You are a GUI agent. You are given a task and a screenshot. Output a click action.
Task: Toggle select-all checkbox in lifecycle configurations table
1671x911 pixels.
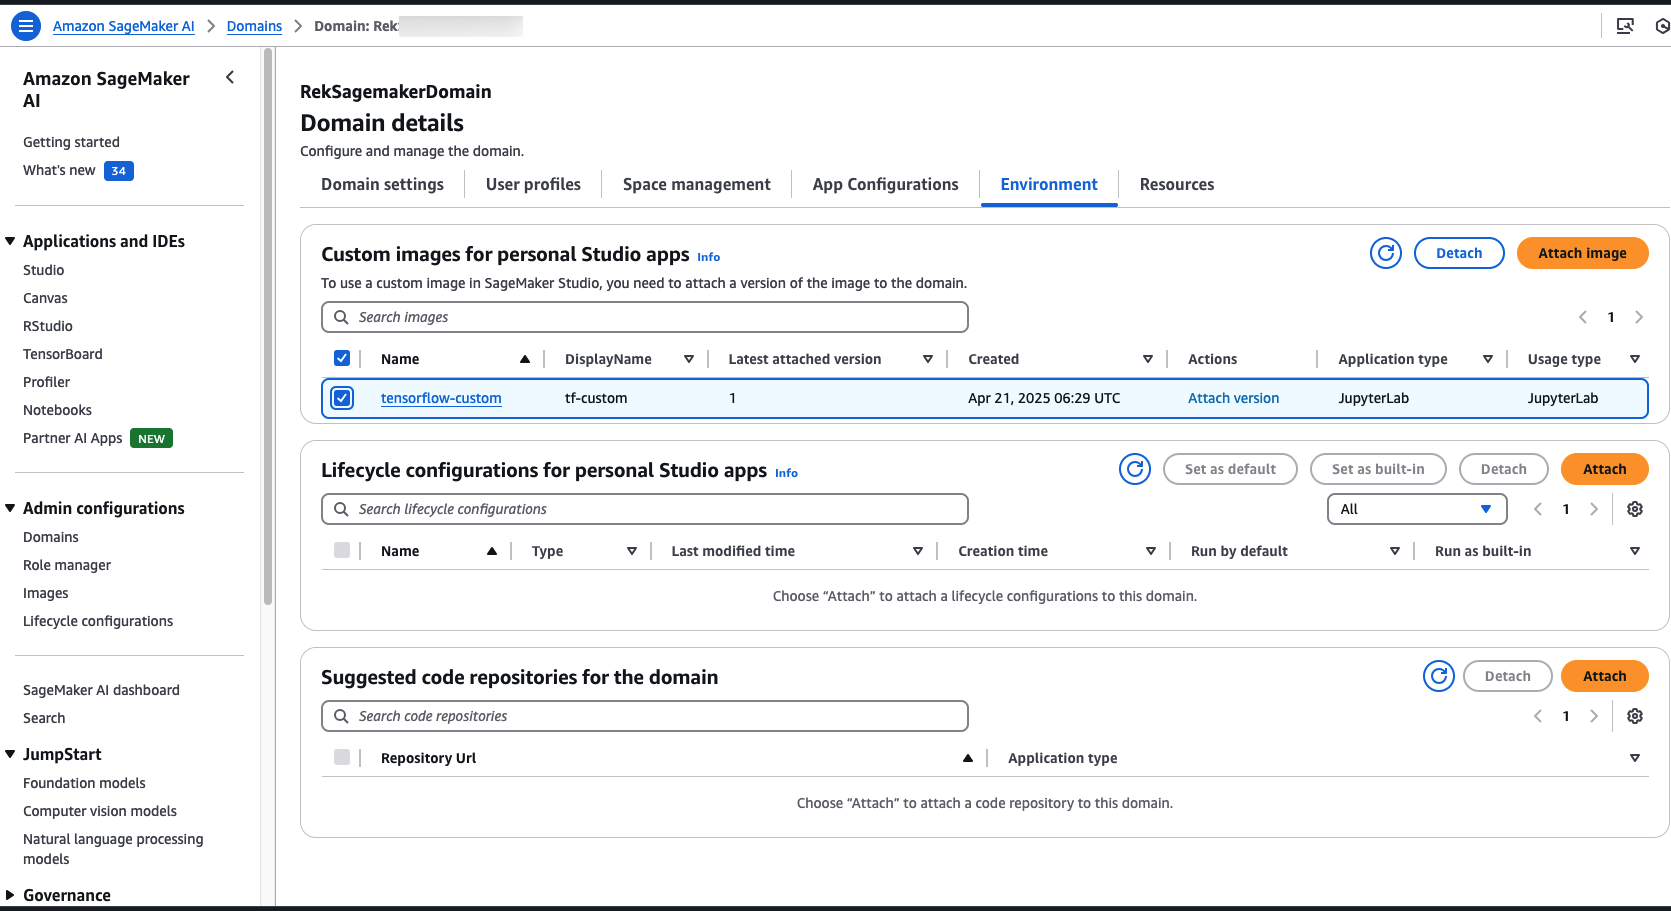(x=342, y=550)
